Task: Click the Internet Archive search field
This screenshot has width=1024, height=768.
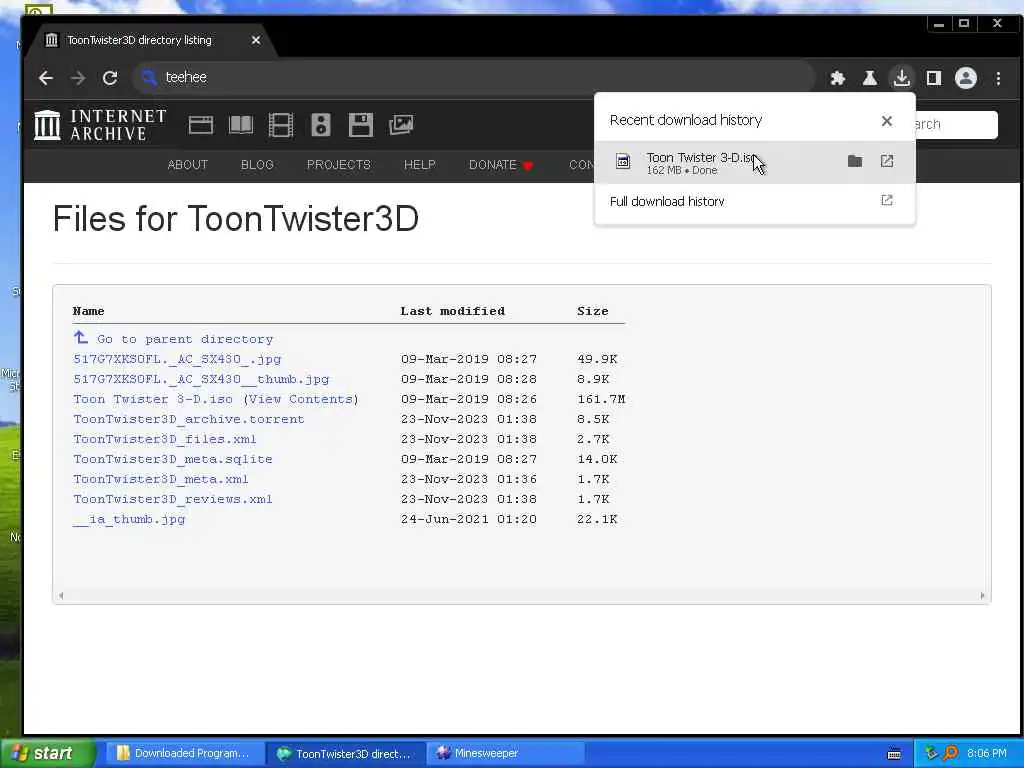Action: coord(957,124)
